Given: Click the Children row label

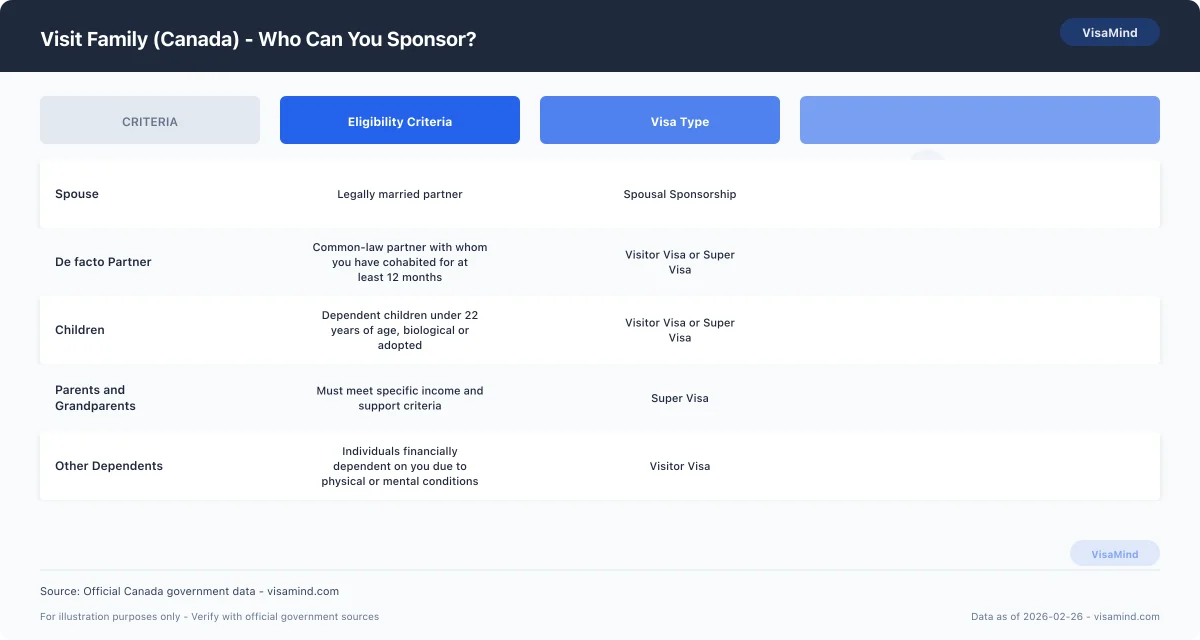Looking at the screenshot, I should tap(80, 330).
